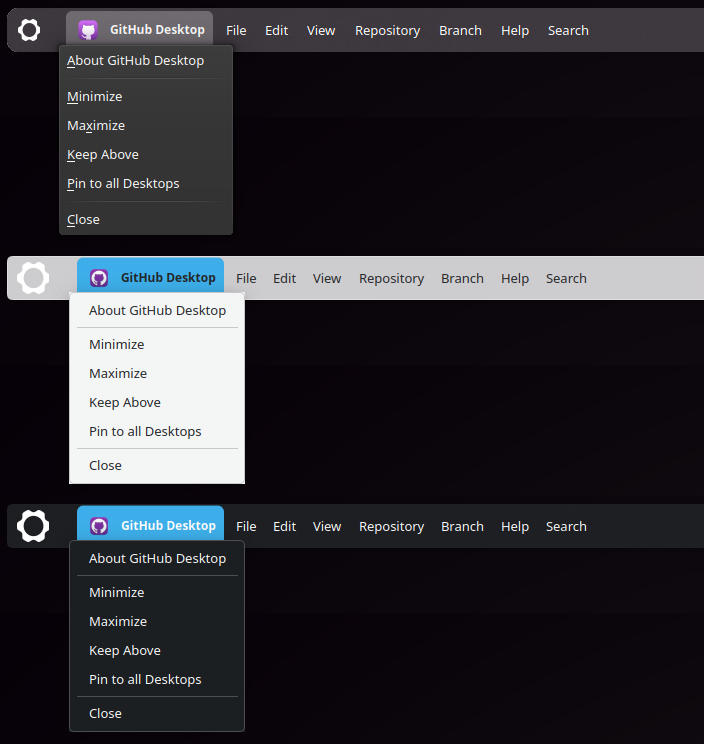Choose Close in bottom dark dropdown
704x744 pixels.
coord(157,714)
